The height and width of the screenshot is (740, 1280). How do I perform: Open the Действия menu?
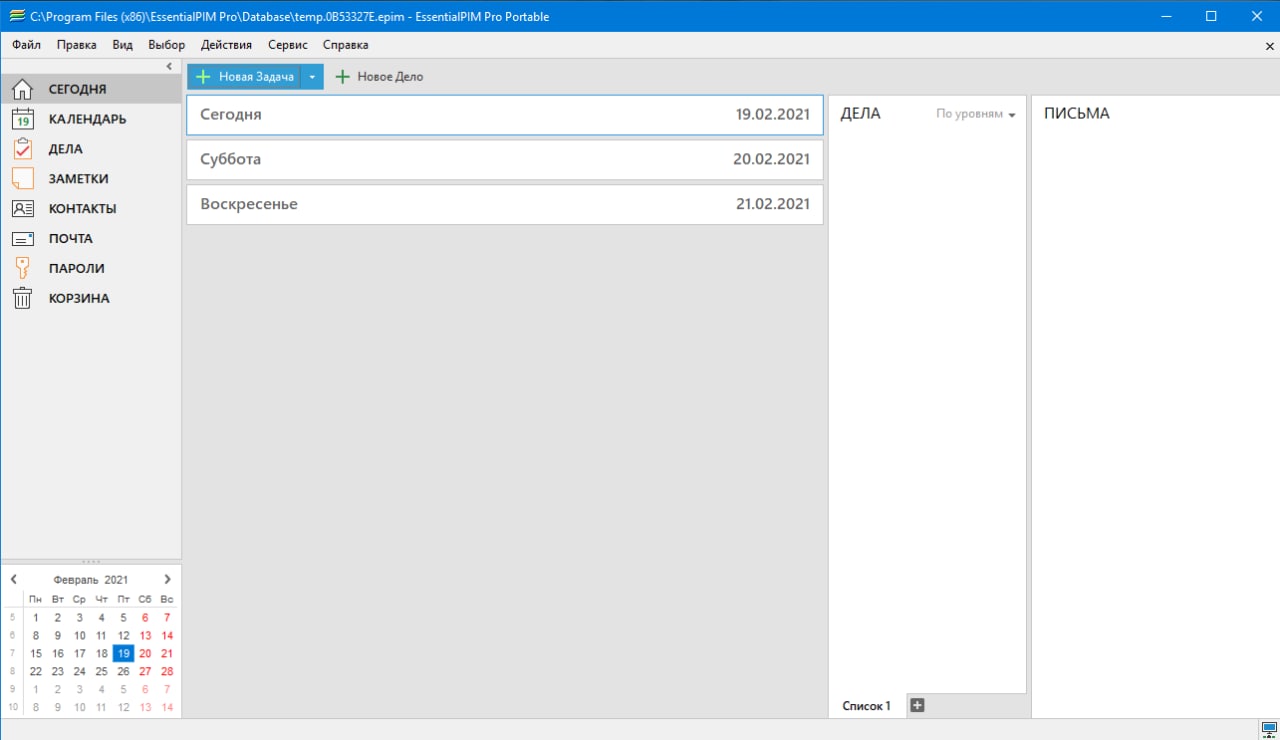227,45
